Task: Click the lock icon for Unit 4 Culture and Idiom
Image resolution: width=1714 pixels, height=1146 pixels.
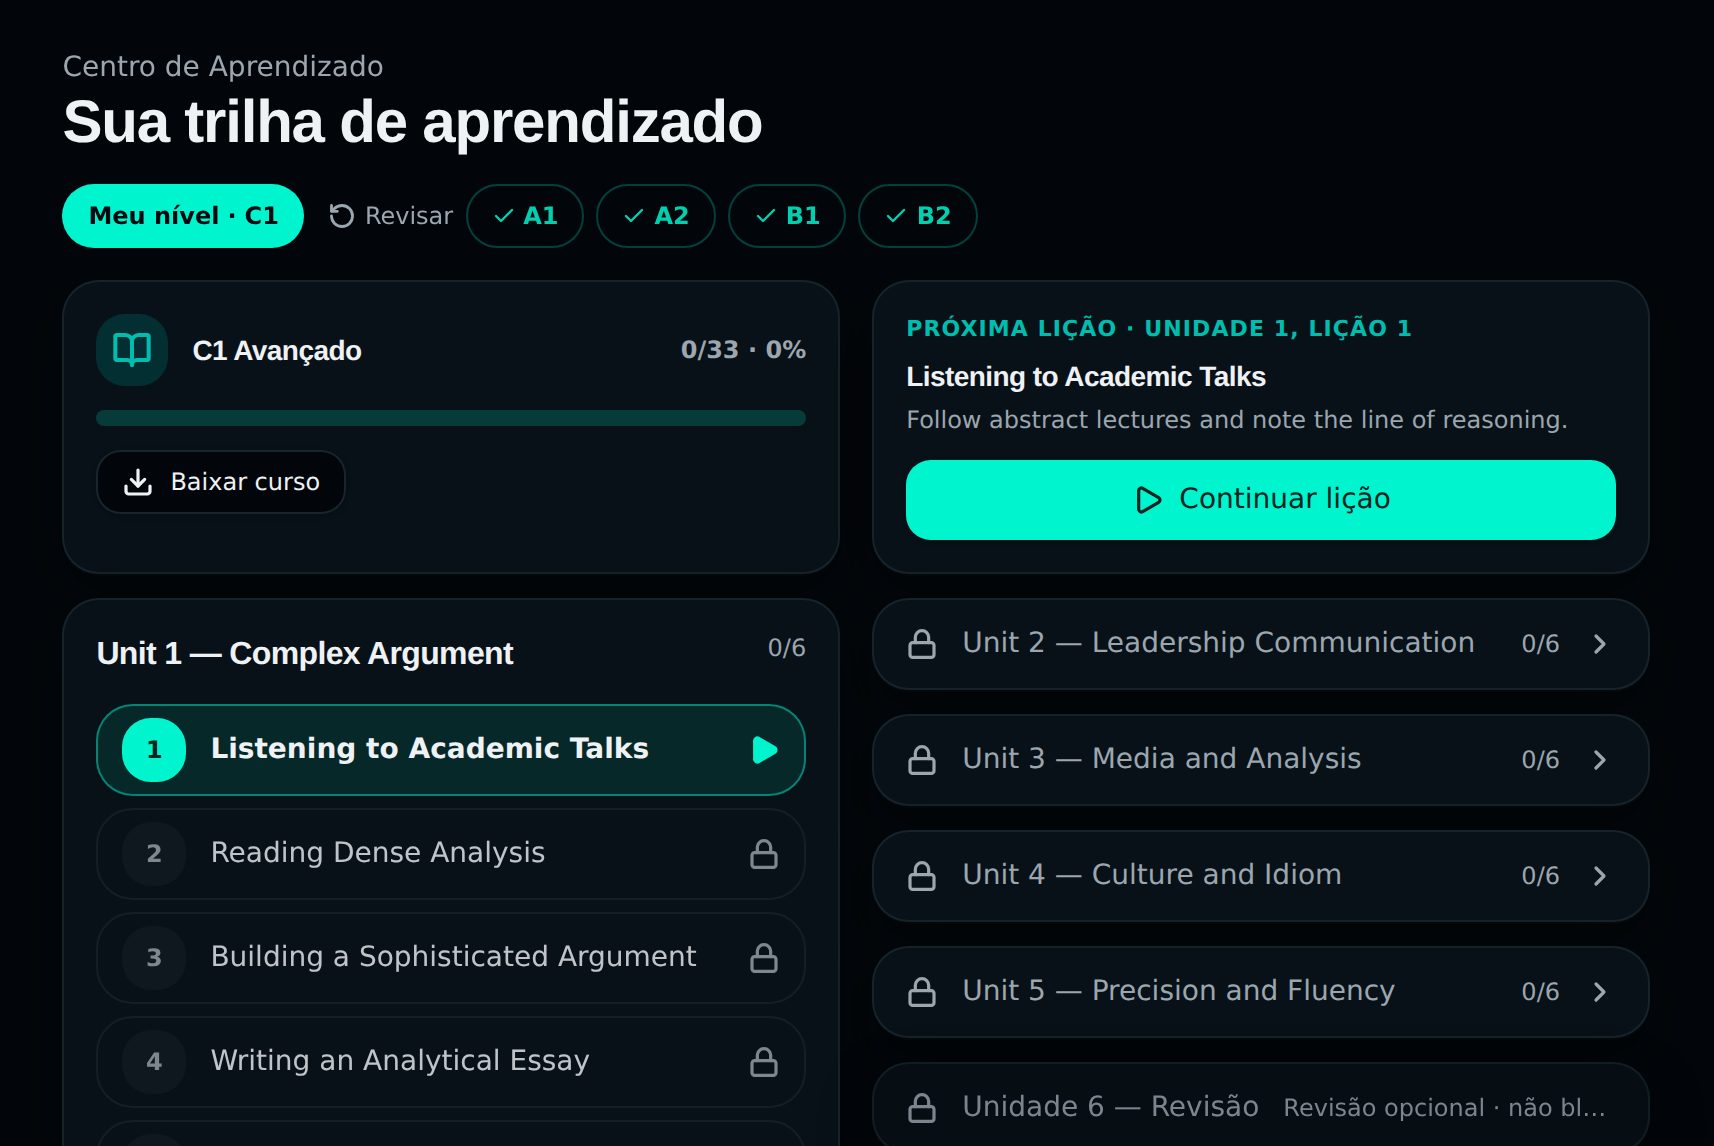Action: (922, 876)
